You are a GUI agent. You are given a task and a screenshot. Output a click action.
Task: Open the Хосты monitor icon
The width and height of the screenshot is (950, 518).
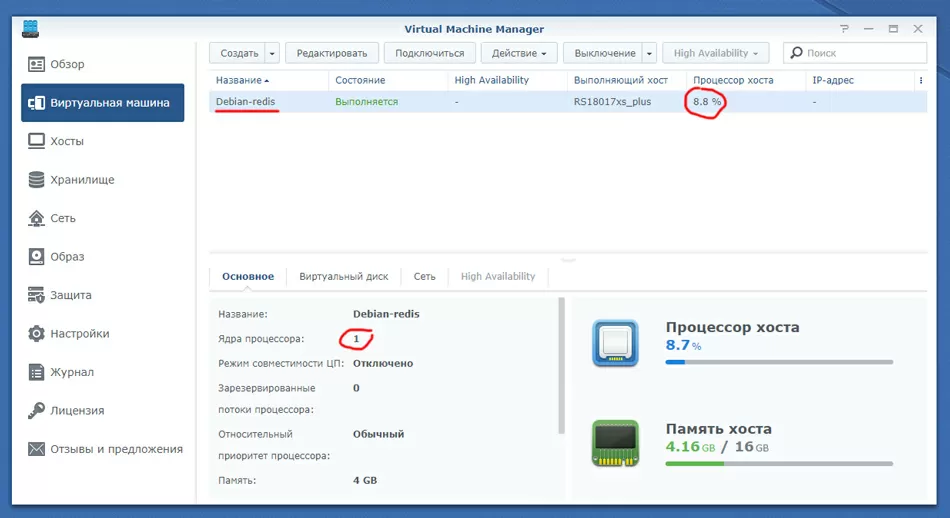click(36, 141)
